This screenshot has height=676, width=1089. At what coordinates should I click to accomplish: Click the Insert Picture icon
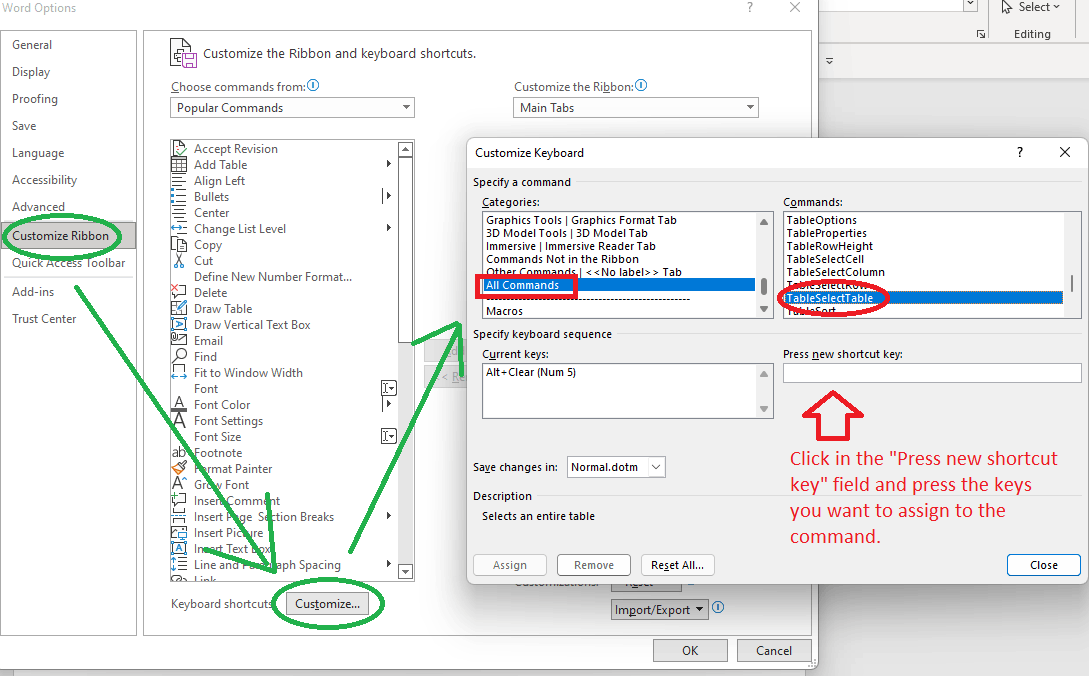coord(179,533)
